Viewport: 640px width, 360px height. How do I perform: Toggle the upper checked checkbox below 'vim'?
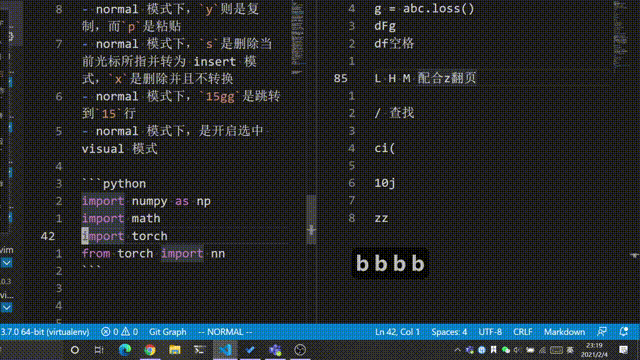(7, 263)
